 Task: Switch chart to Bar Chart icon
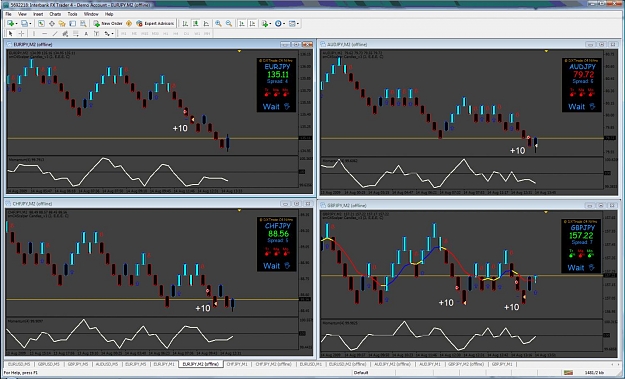tap(185, 24)
